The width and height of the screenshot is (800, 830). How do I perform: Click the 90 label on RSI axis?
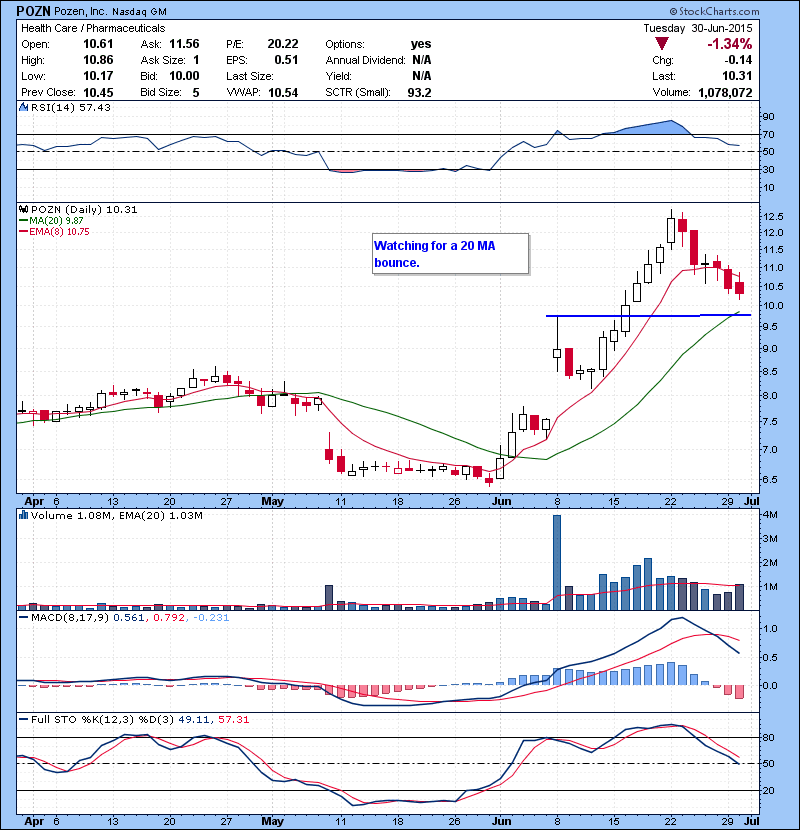(768, 116)
